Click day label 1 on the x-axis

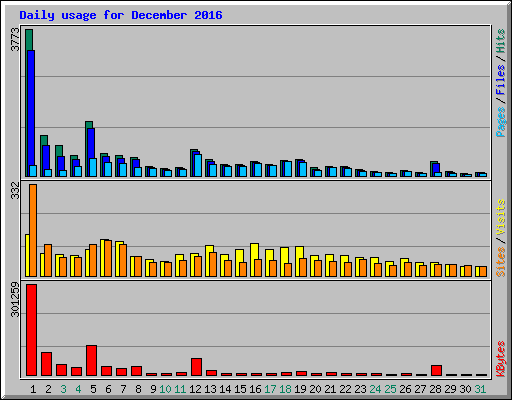pos(33,389)
